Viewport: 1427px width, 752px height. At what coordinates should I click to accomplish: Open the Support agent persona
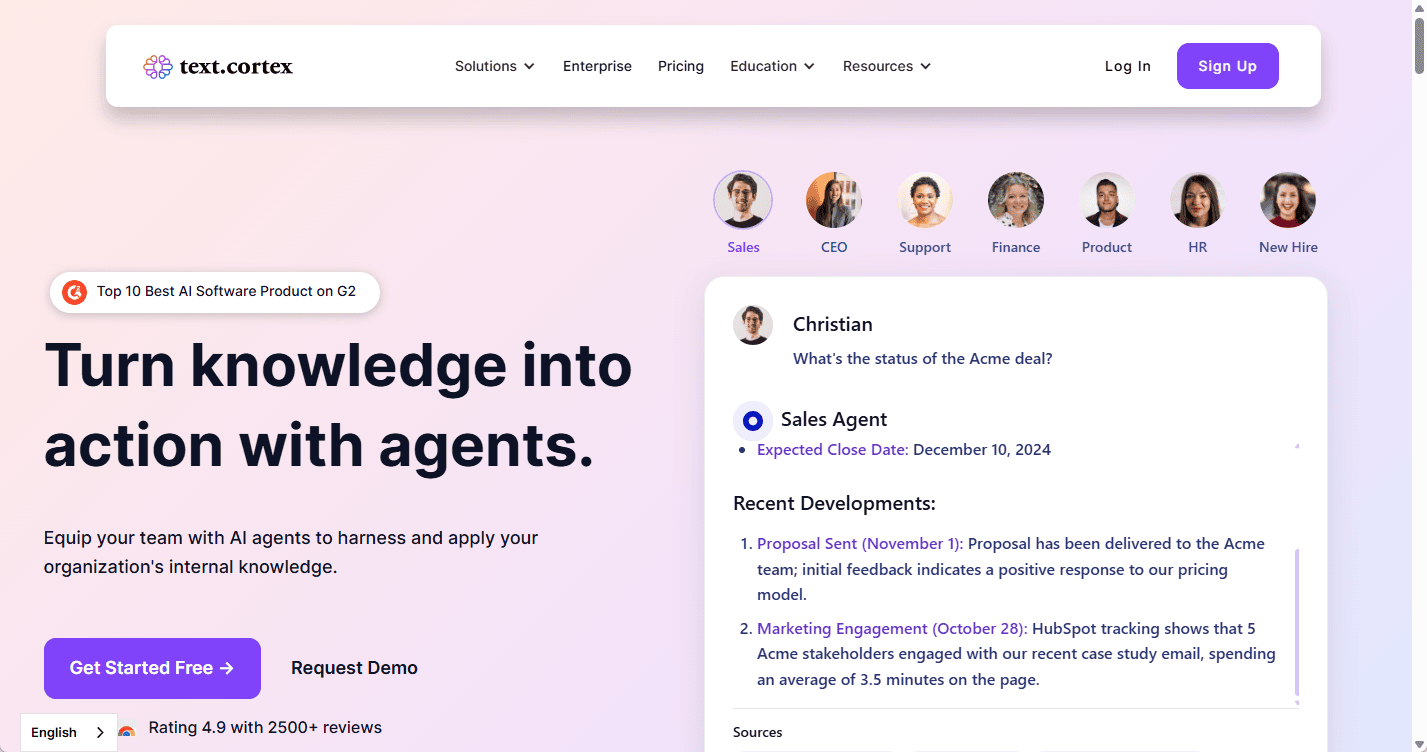click(x=924, y=200)
